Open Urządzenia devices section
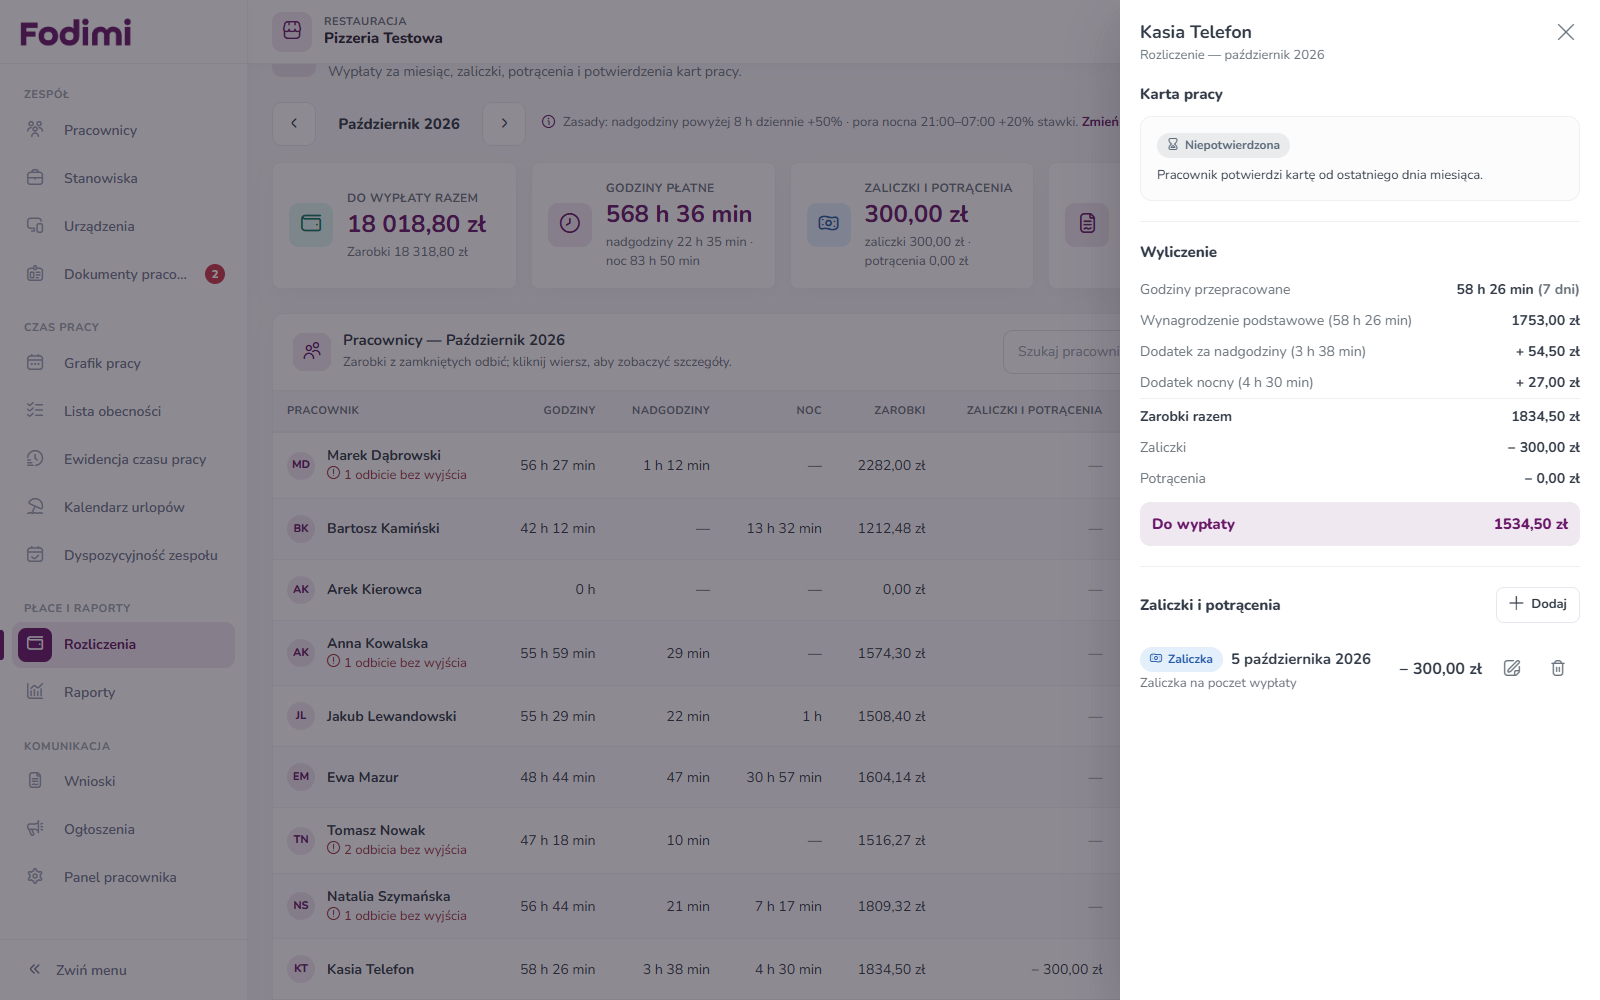1600x1000 pixels. click(x=124, y=226)
